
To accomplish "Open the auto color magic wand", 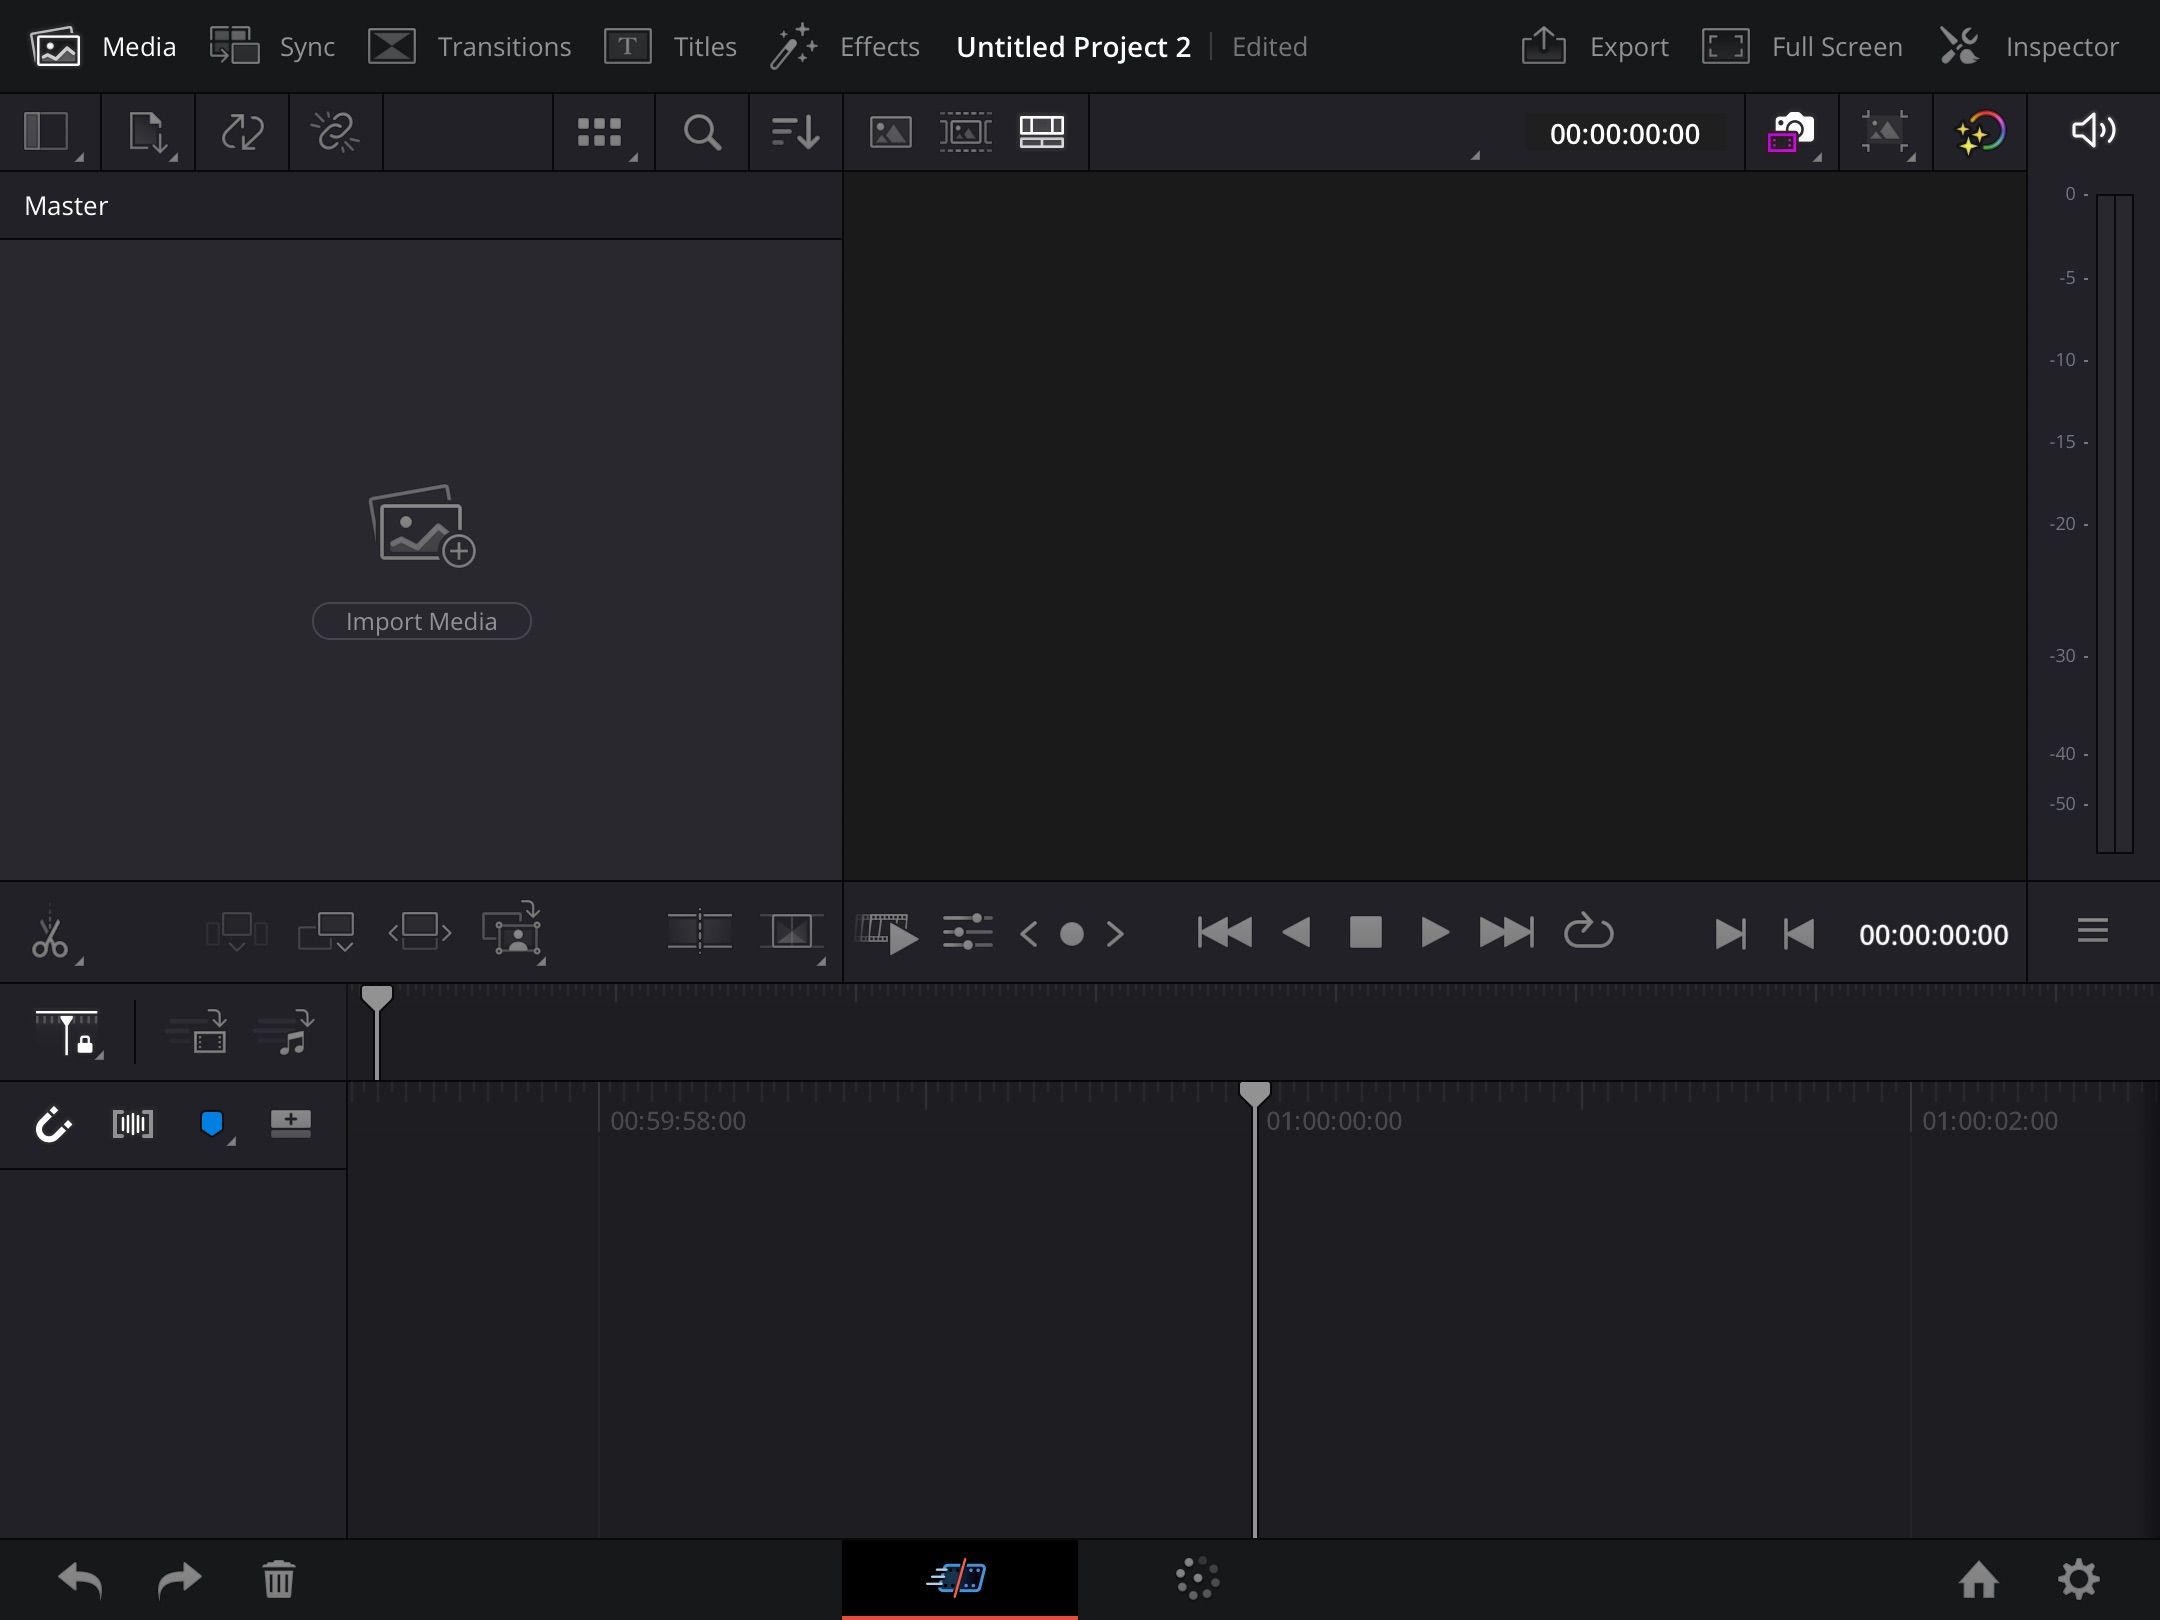I will (1979, 132).
